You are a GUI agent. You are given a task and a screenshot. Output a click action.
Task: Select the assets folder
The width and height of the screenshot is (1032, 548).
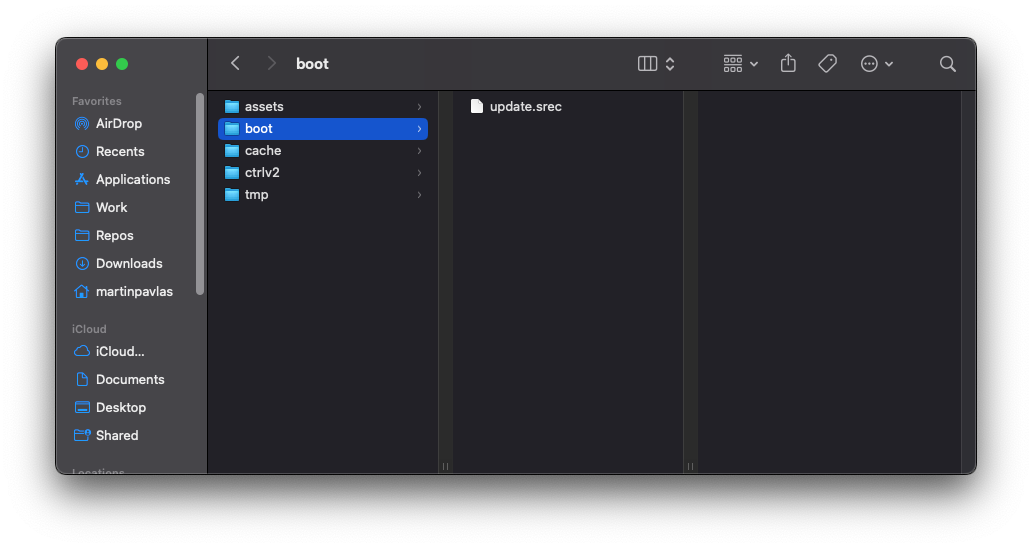point(322,107)
